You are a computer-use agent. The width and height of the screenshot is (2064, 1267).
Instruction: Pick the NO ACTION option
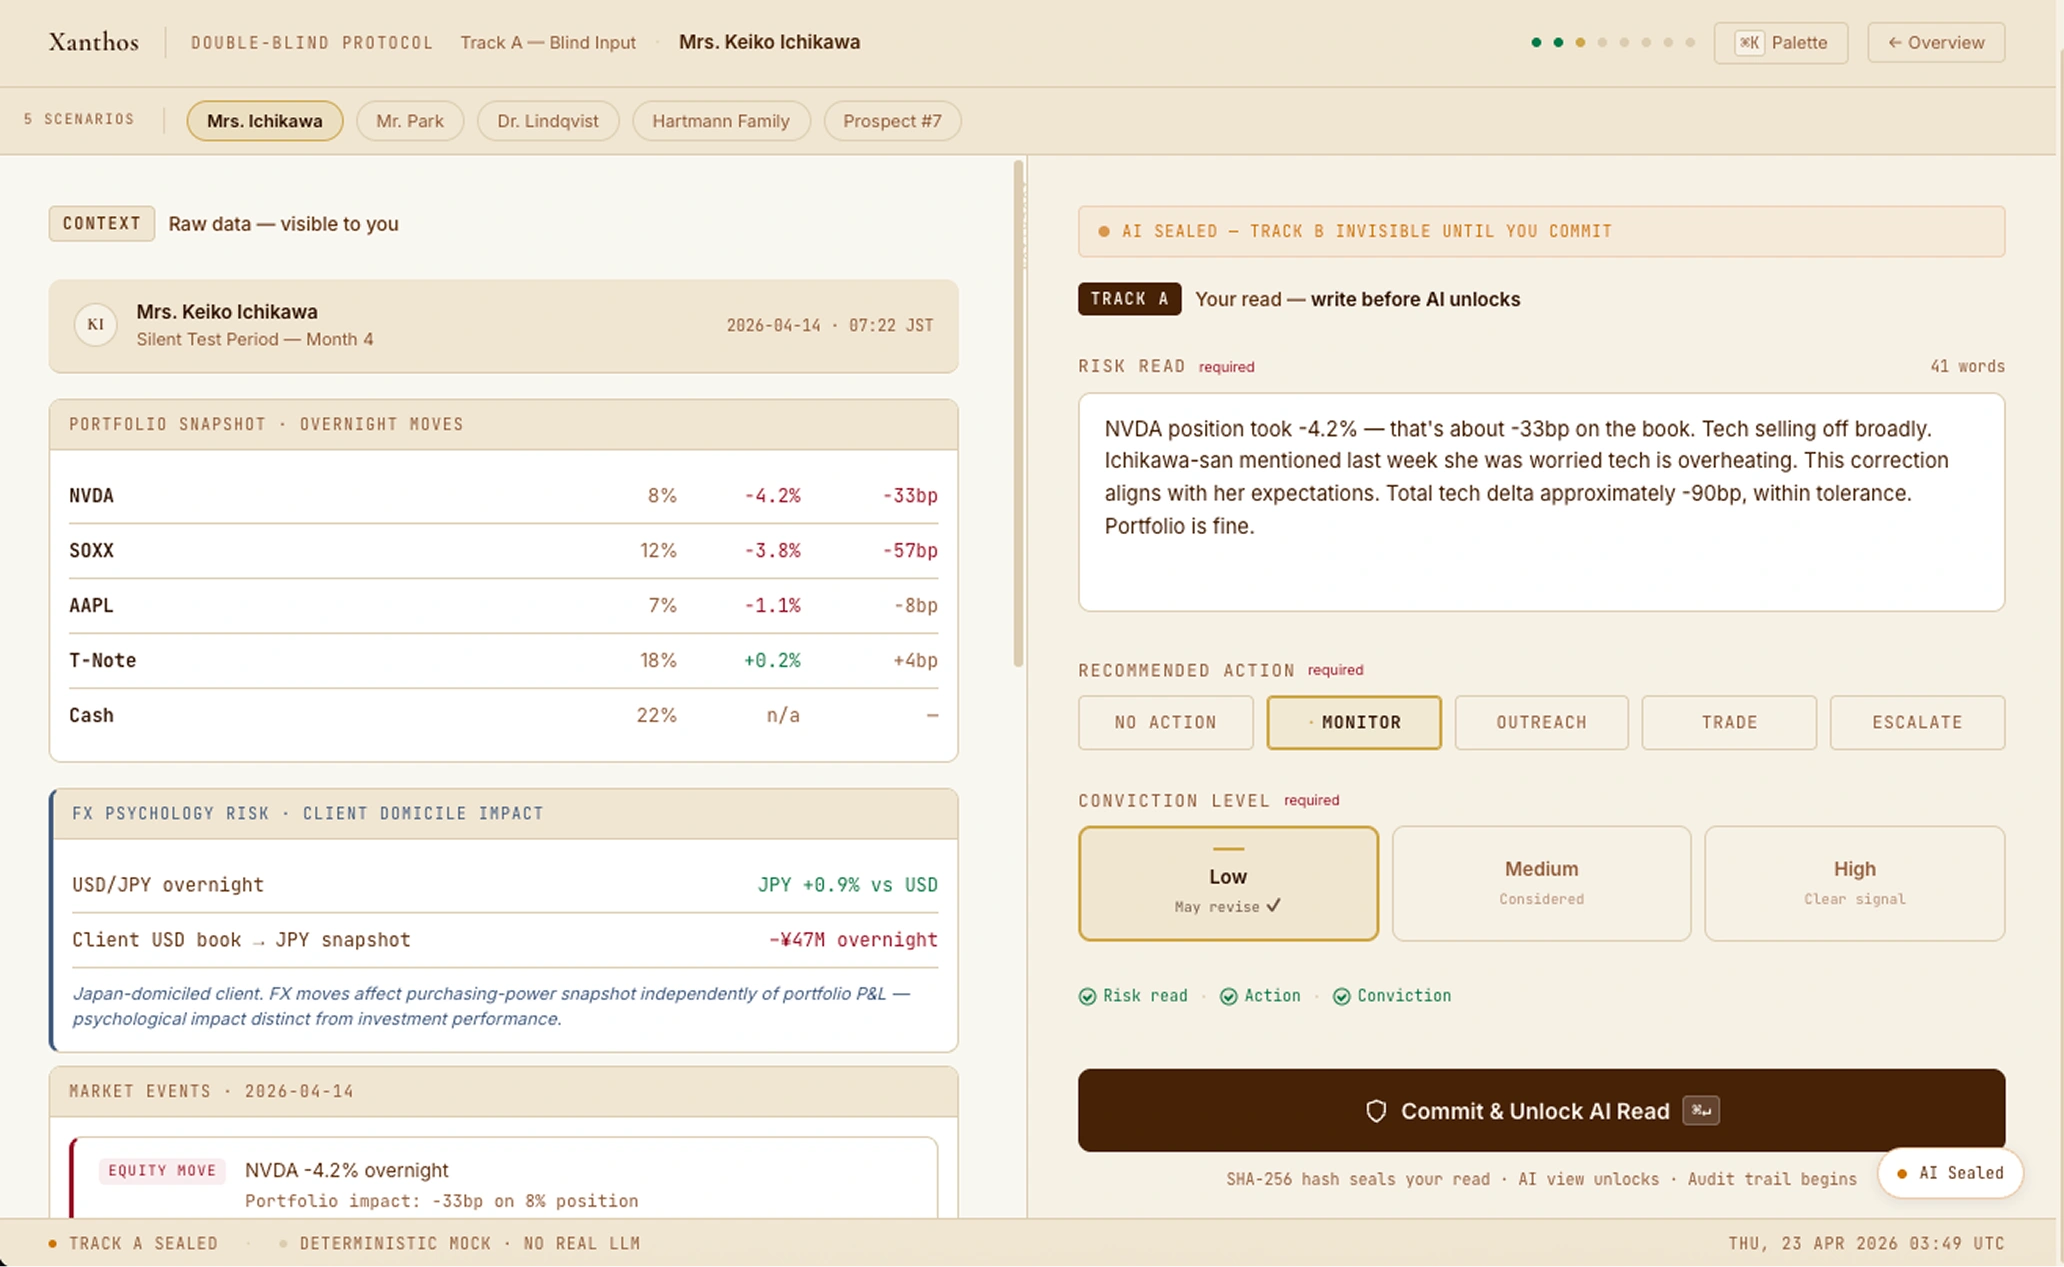(x=1165, y=722)
